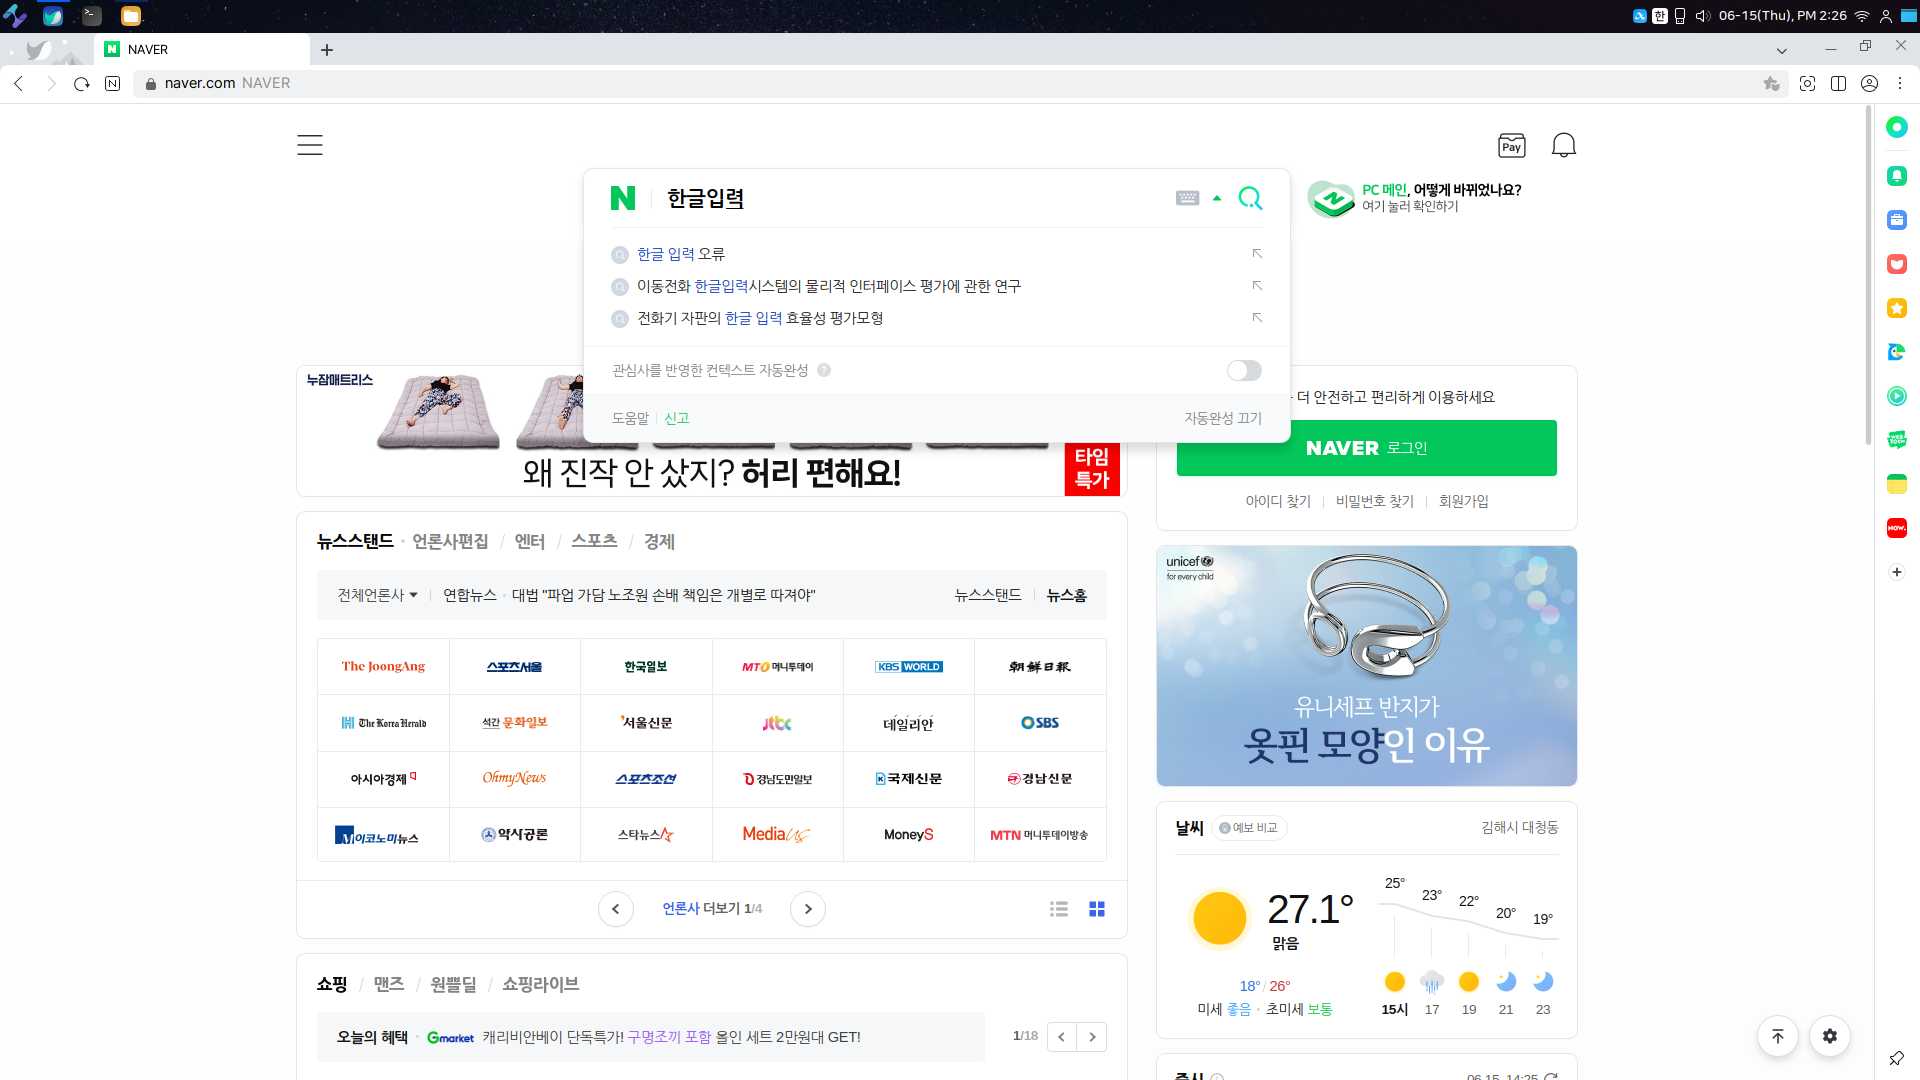Open the on-screen keyboard input tool

click(1187, 198)
